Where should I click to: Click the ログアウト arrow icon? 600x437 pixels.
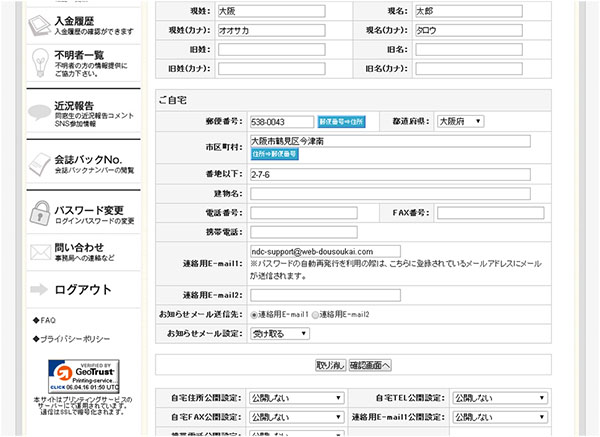[x=41, y=289]
